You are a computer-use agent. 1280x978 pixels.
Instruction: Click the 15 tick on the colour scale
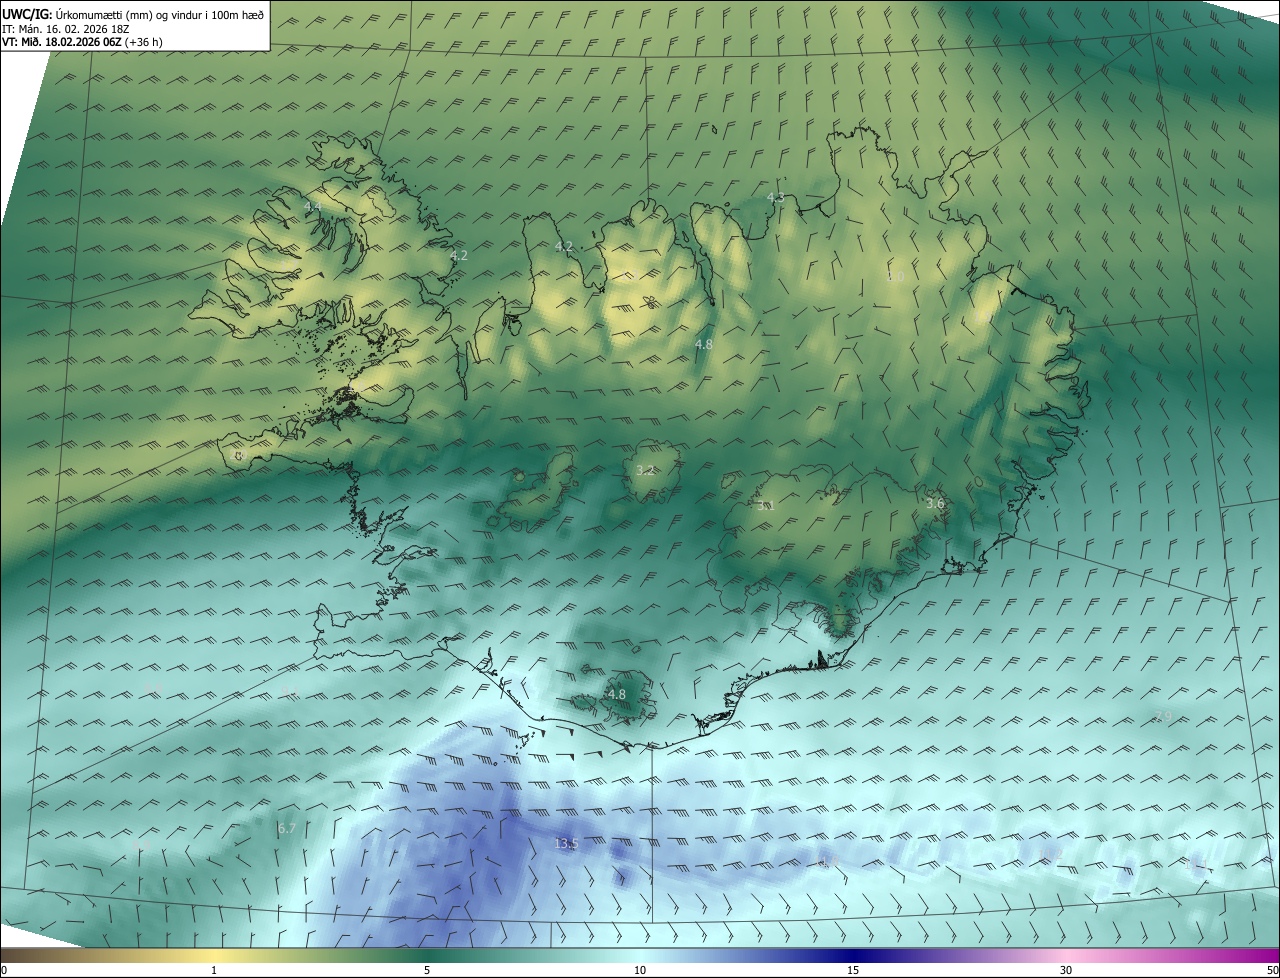[x=853, y=970]
